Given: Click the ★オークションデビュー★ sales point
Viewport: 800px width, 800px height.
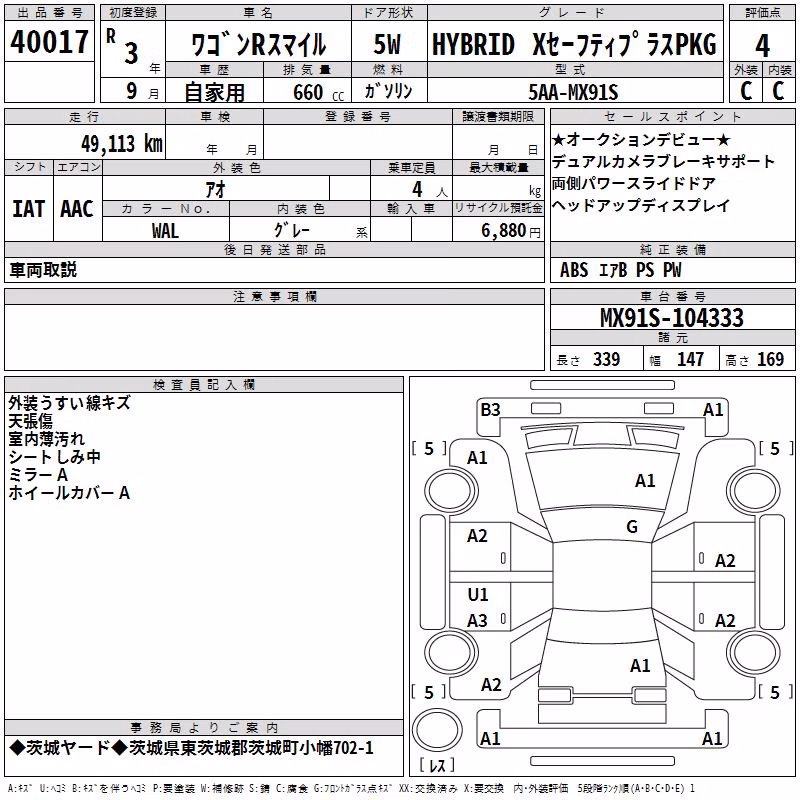Looking at the screenshot, I should click(641, 139).
